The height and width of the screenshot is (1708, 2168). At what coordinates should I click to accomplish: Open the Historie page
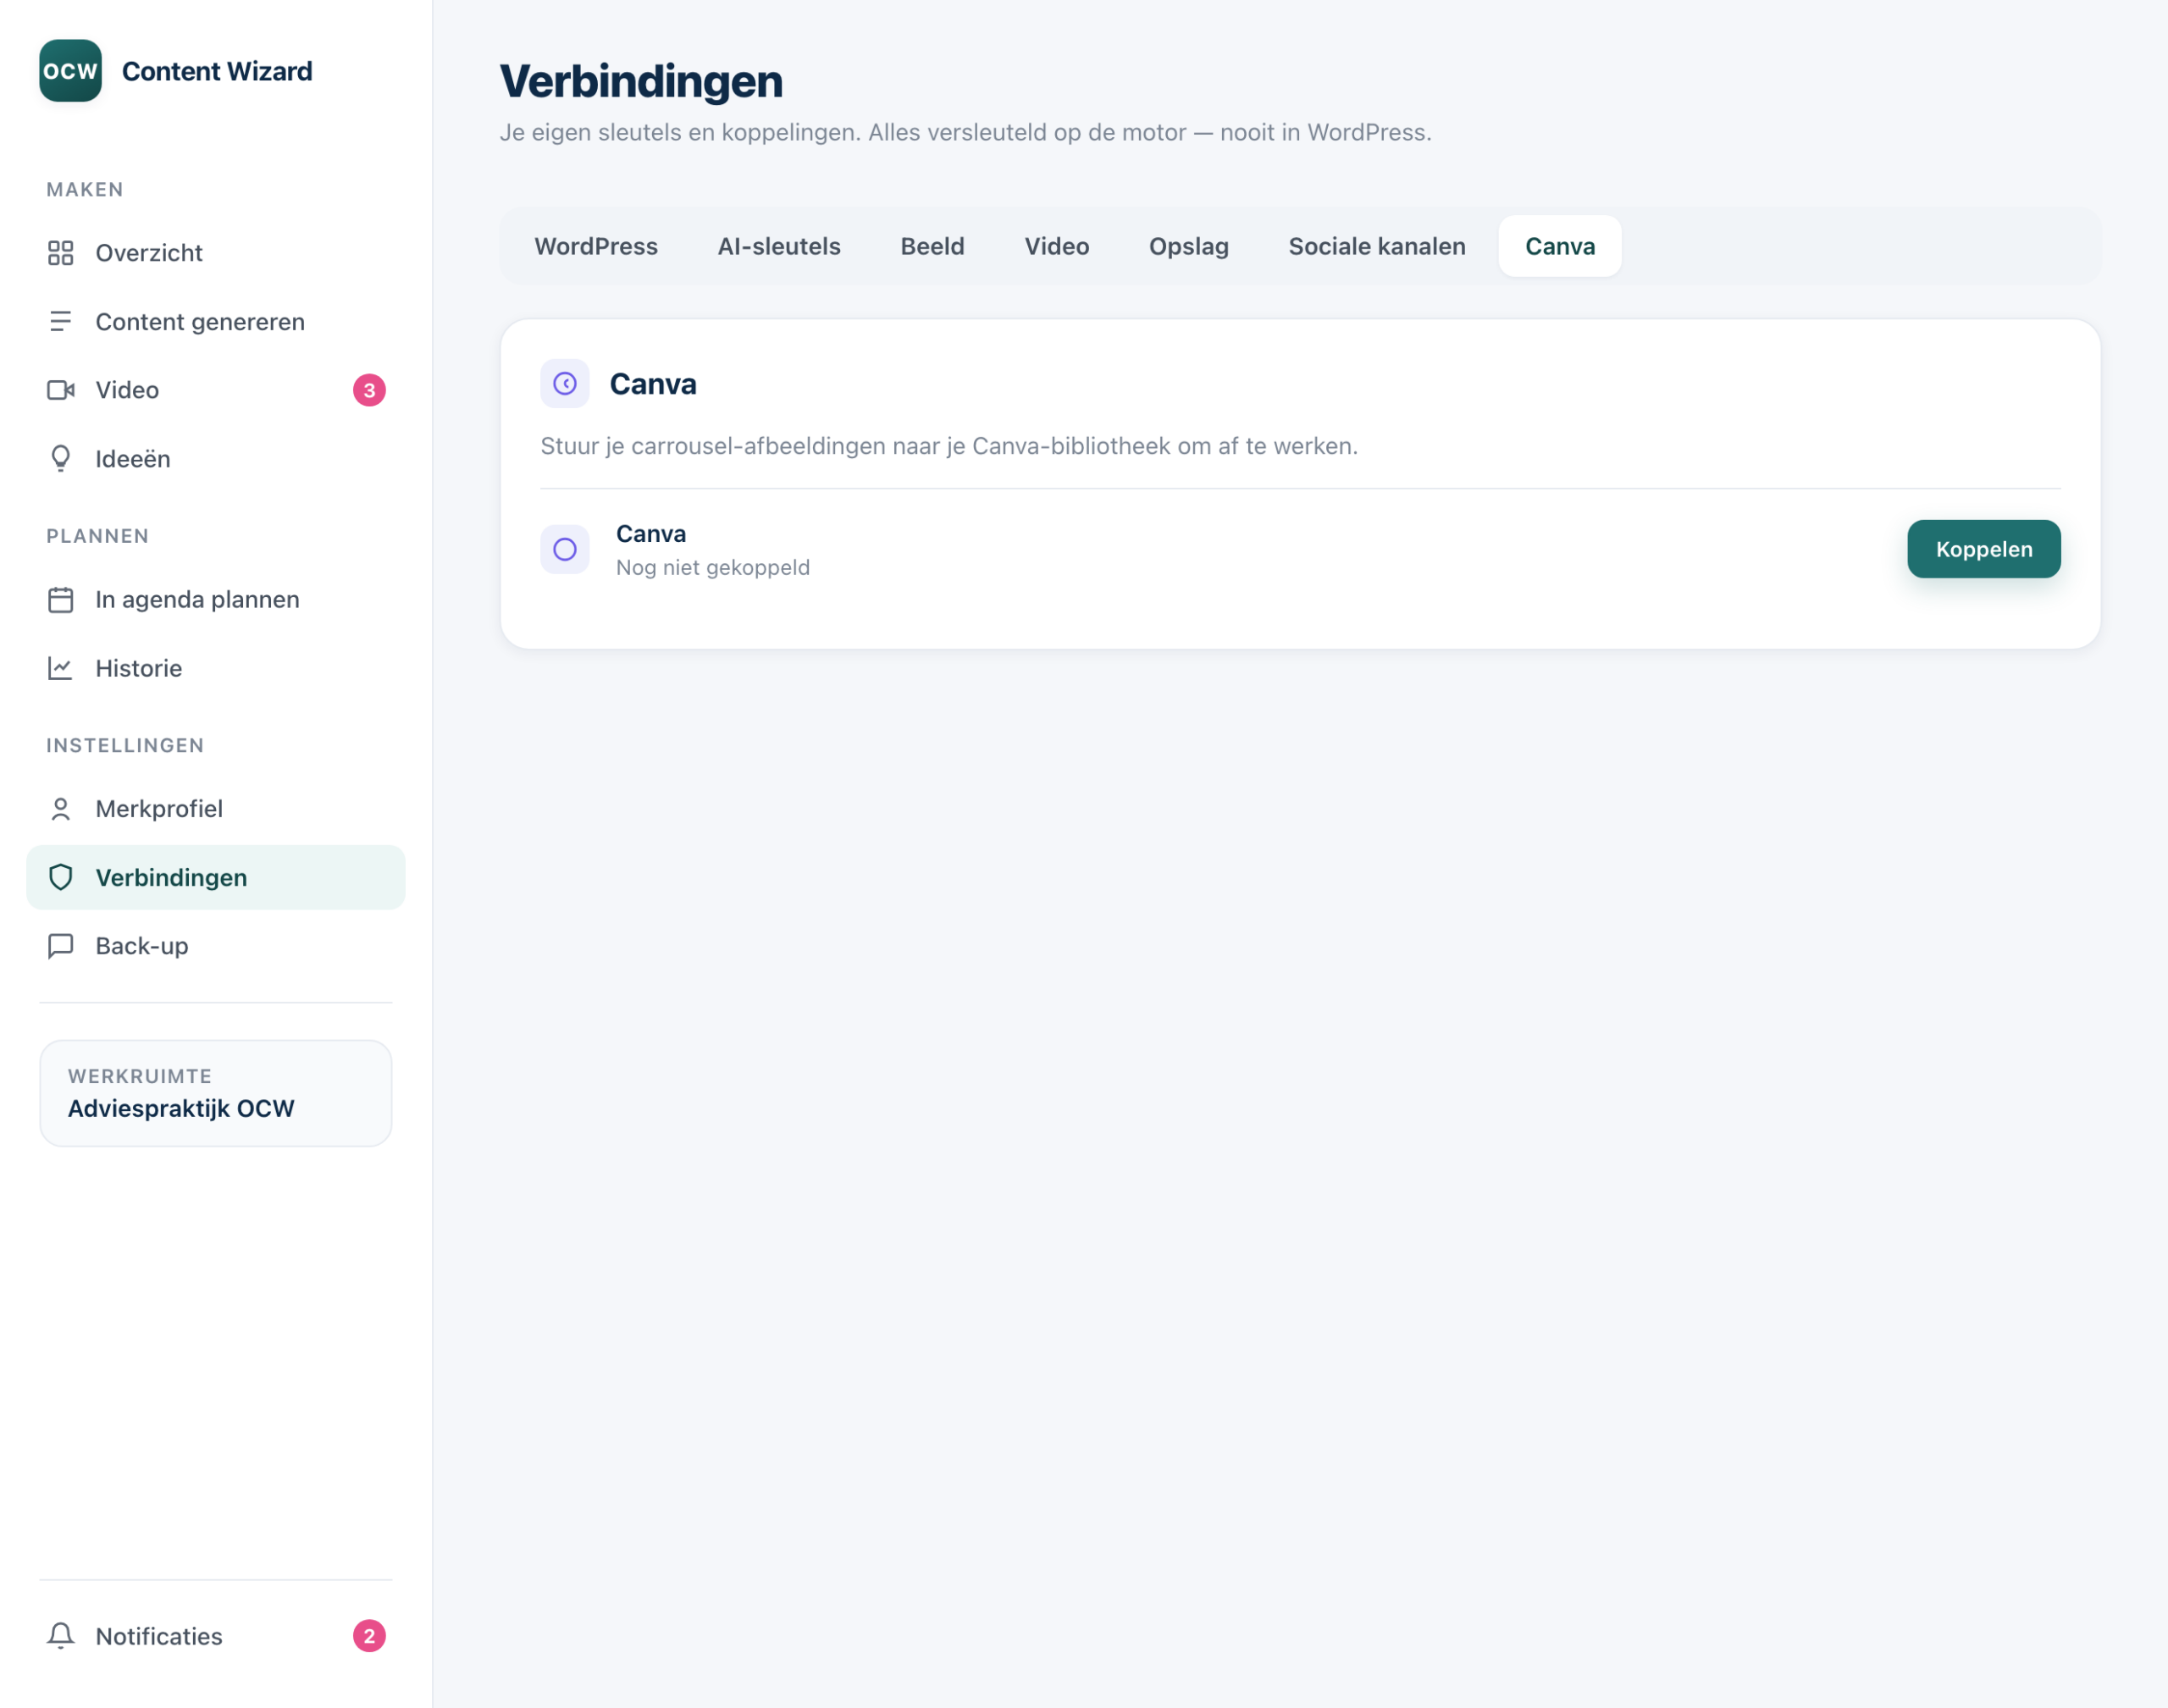click(216, 668)
